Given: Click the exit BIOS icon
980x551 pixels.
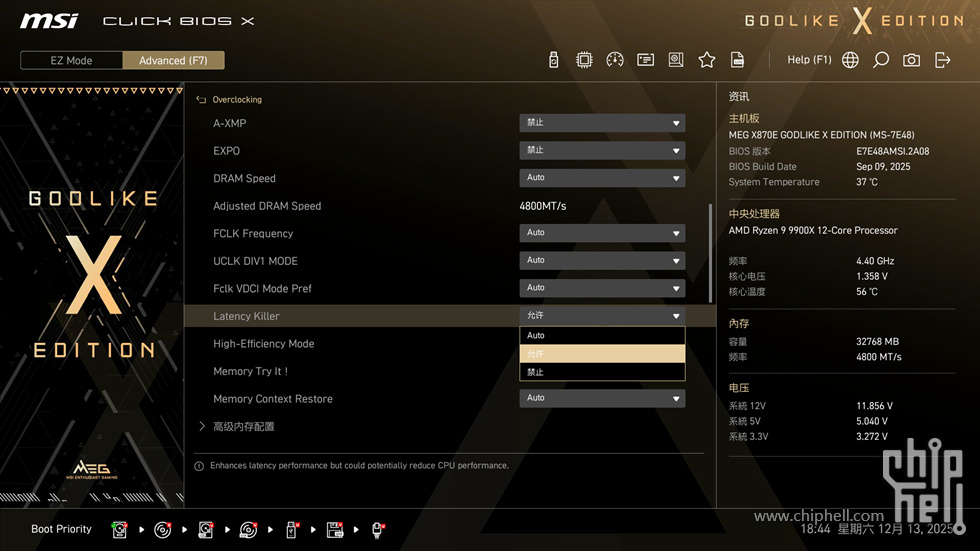Looking at the screenshot, I should [x=942, y=60].
